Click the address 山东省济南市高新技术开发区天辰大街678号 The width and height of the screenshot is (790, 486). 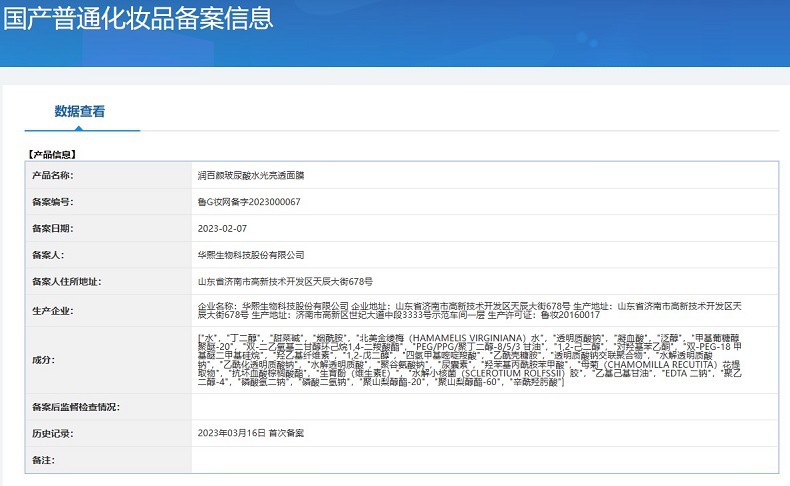click(286, 283)
